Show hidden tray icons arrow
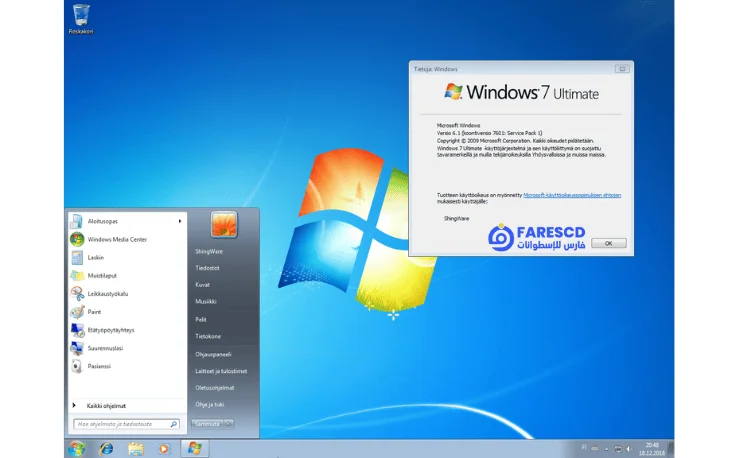Viewport: 738px width, 458px height. (x=606, y=449)
